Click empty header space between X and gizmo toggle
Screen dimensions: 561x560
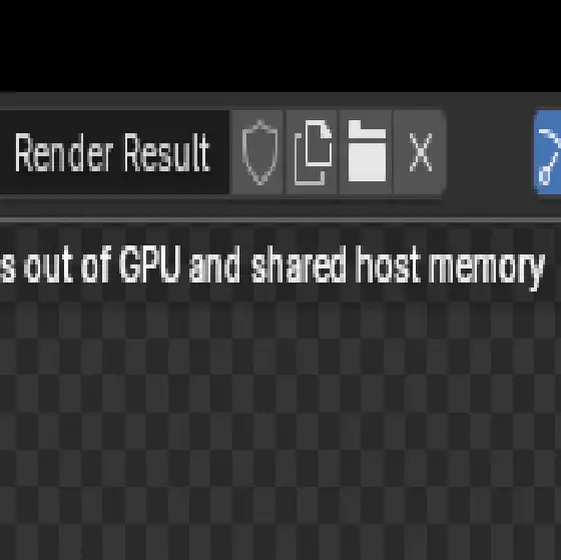tap(490, 152)
